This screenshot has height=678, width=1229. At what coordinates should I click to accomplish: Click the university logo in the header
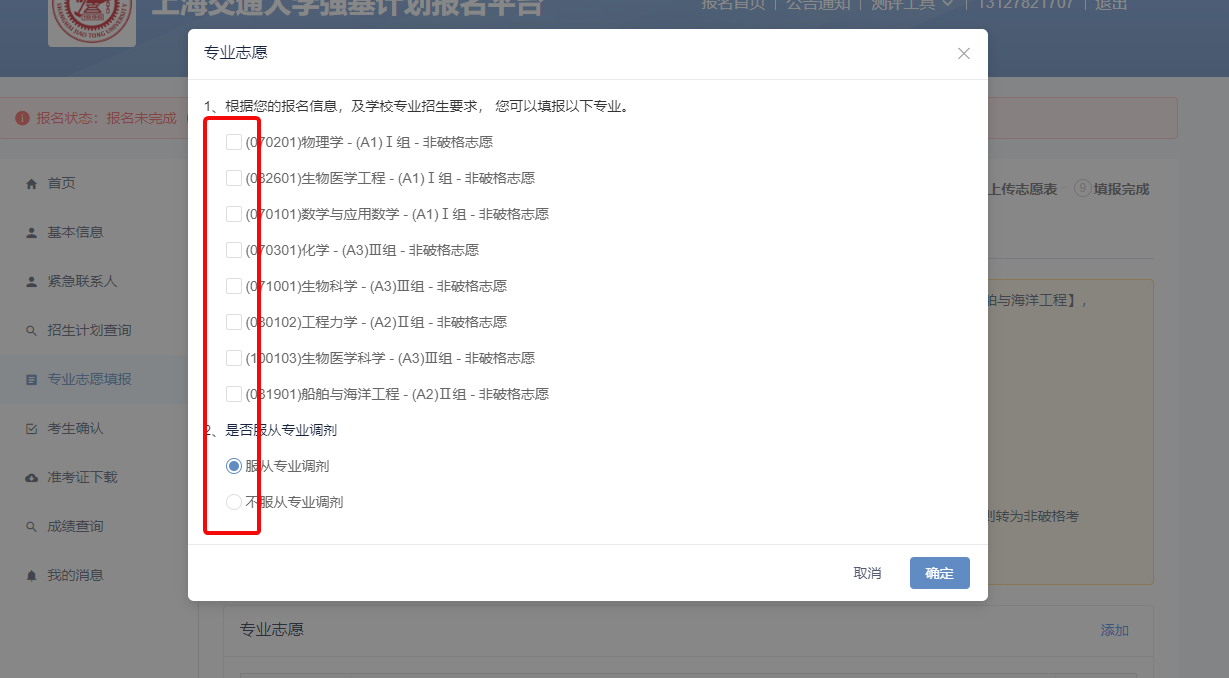point(92,22)
